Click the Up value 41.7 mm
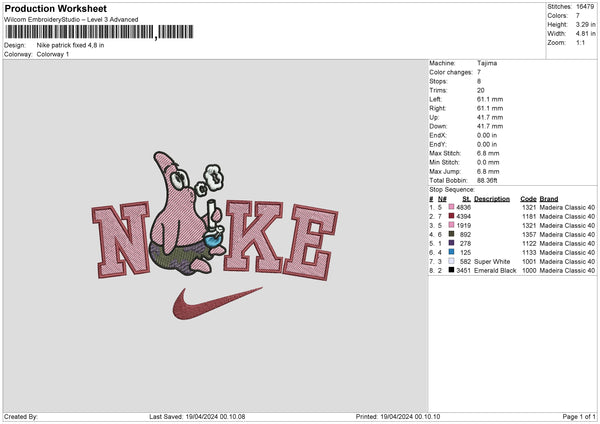Viewport: 600px width, 424px height. coord(490,117)
